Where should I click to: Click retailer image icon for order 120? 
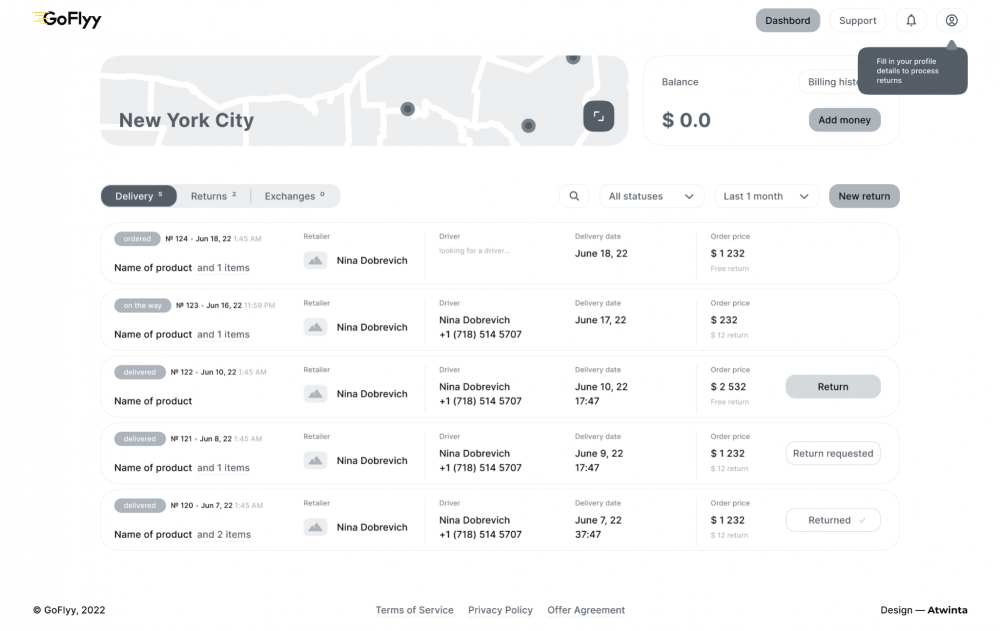(x=316, y=527)
